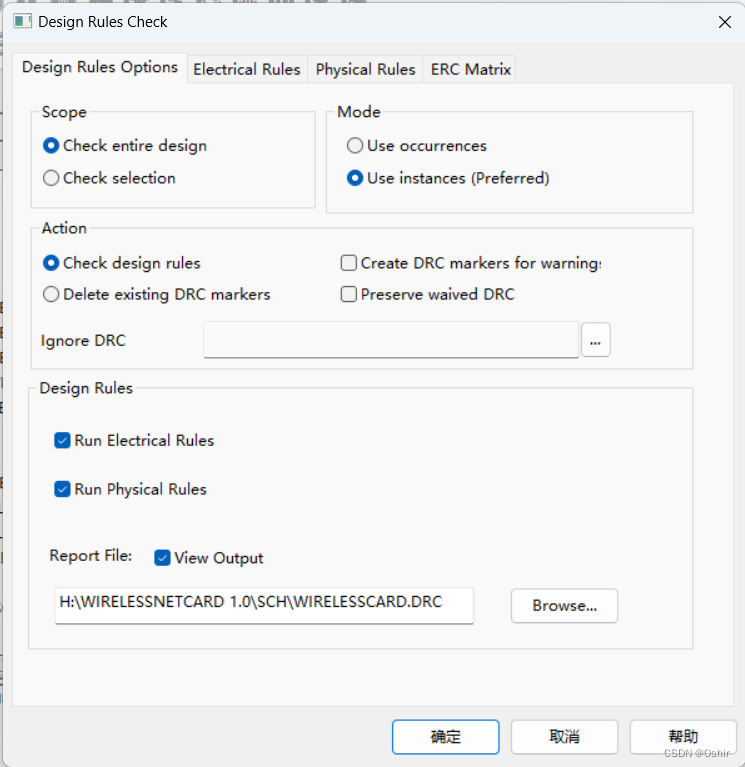Select Use instances (Preferred) mode
This screenshot has height=767, width=745.
click(x=355, y=179)
